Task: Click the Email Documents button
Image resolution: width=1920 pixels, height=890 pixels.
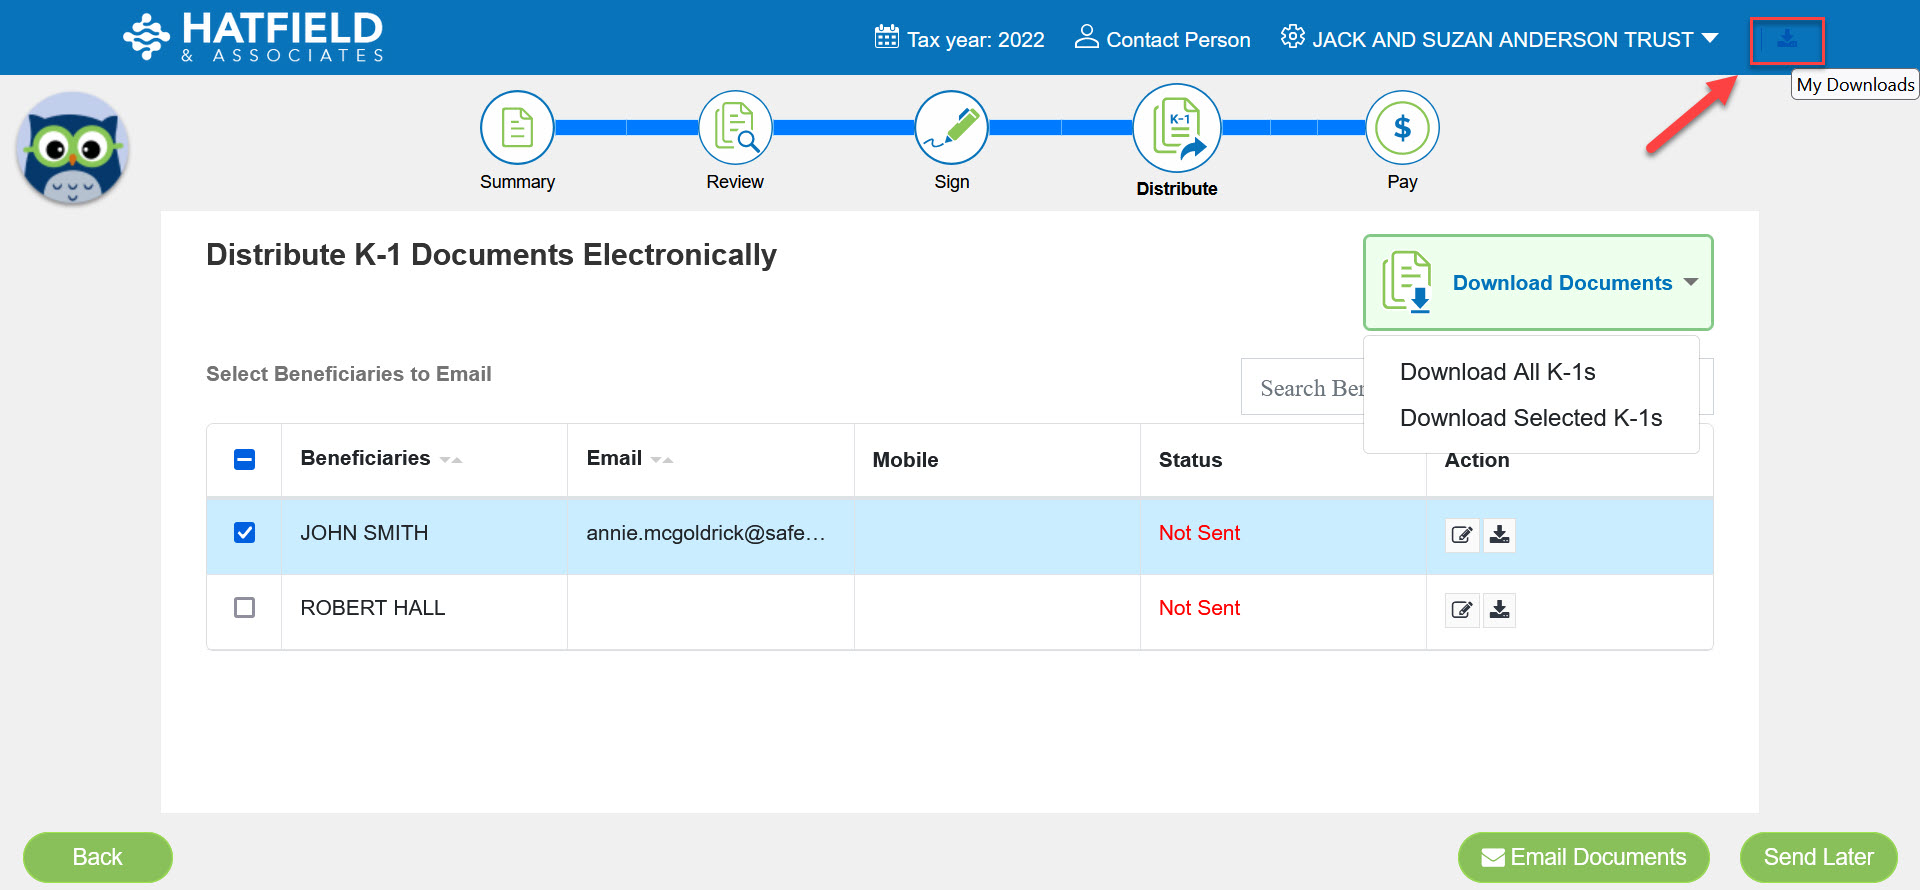Action: 1583,857
